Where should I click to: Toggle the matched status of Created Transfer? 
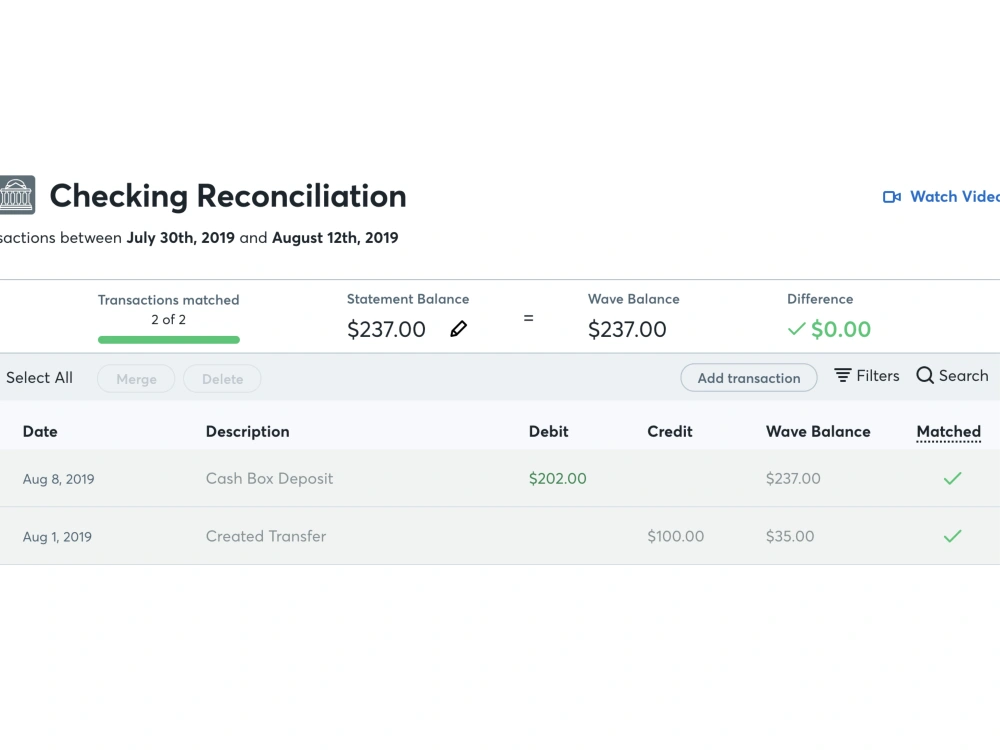[x=952, y=536]
